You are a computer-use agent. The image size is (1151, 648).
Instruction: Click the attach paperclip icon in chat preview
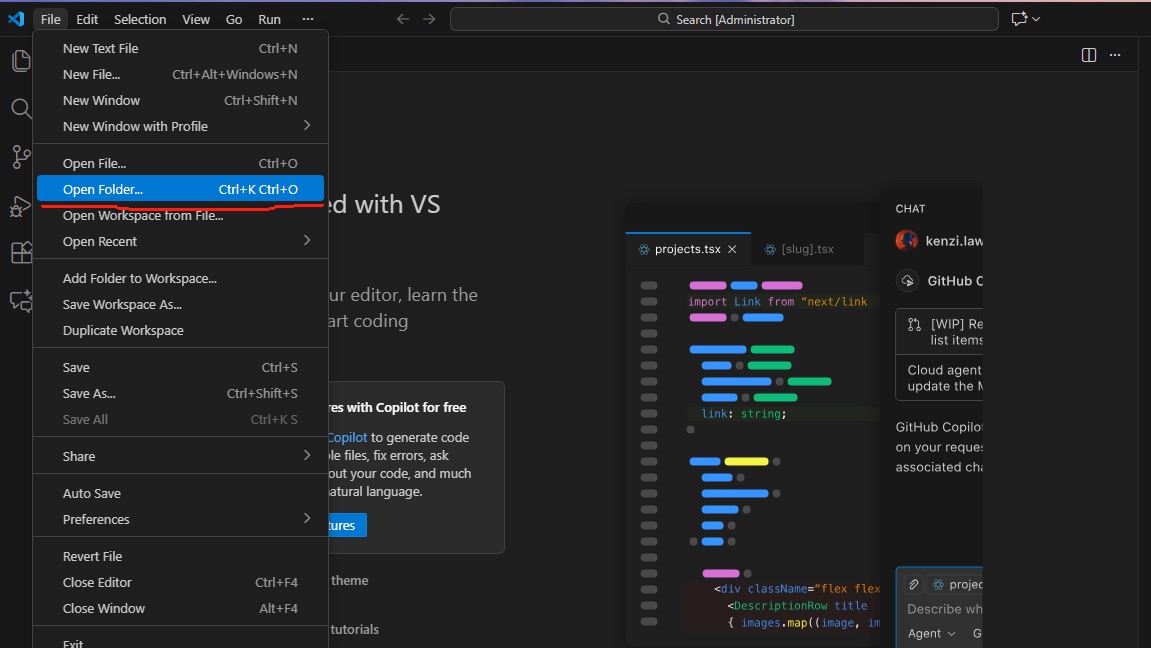tap(913, 584)
